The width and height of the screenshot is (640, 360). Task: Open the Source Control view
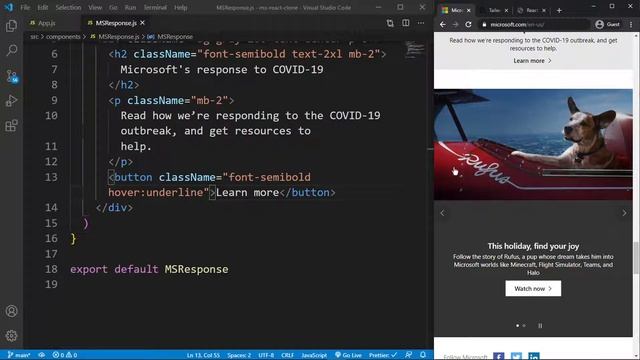click(11, 76)
